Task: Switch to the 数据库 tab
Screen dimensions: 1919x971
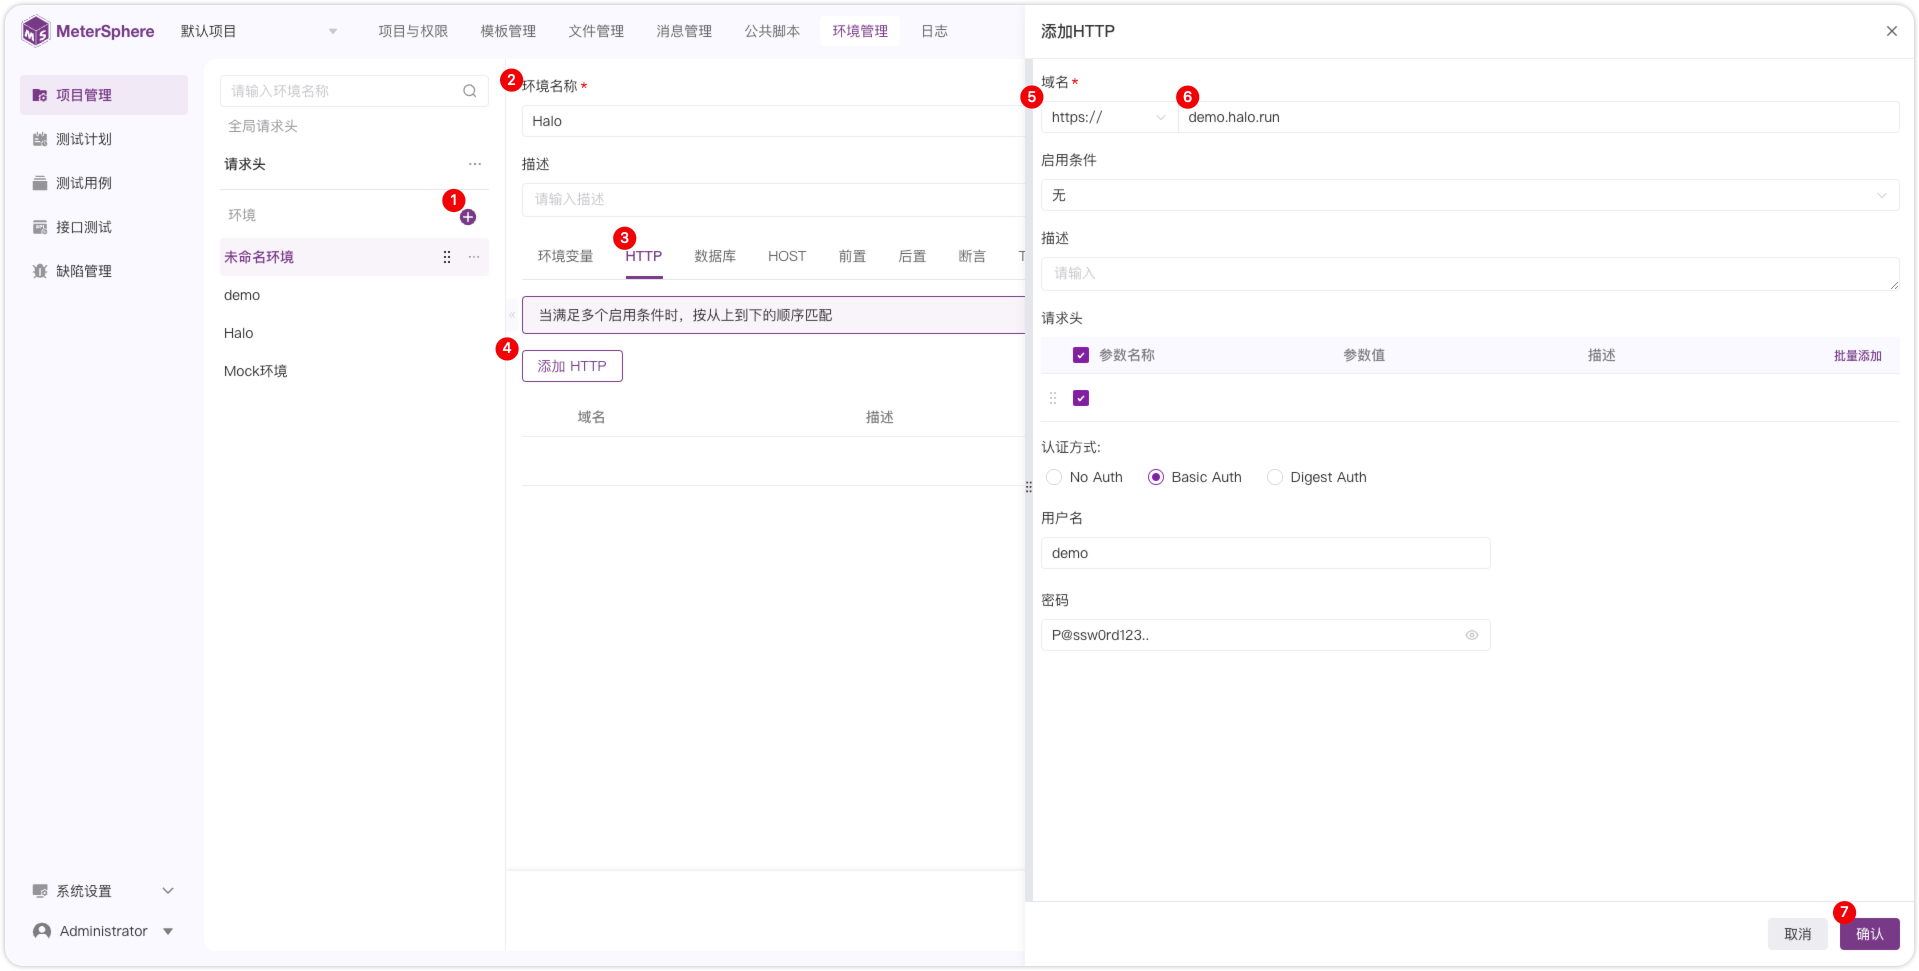Action: [715, 256]
